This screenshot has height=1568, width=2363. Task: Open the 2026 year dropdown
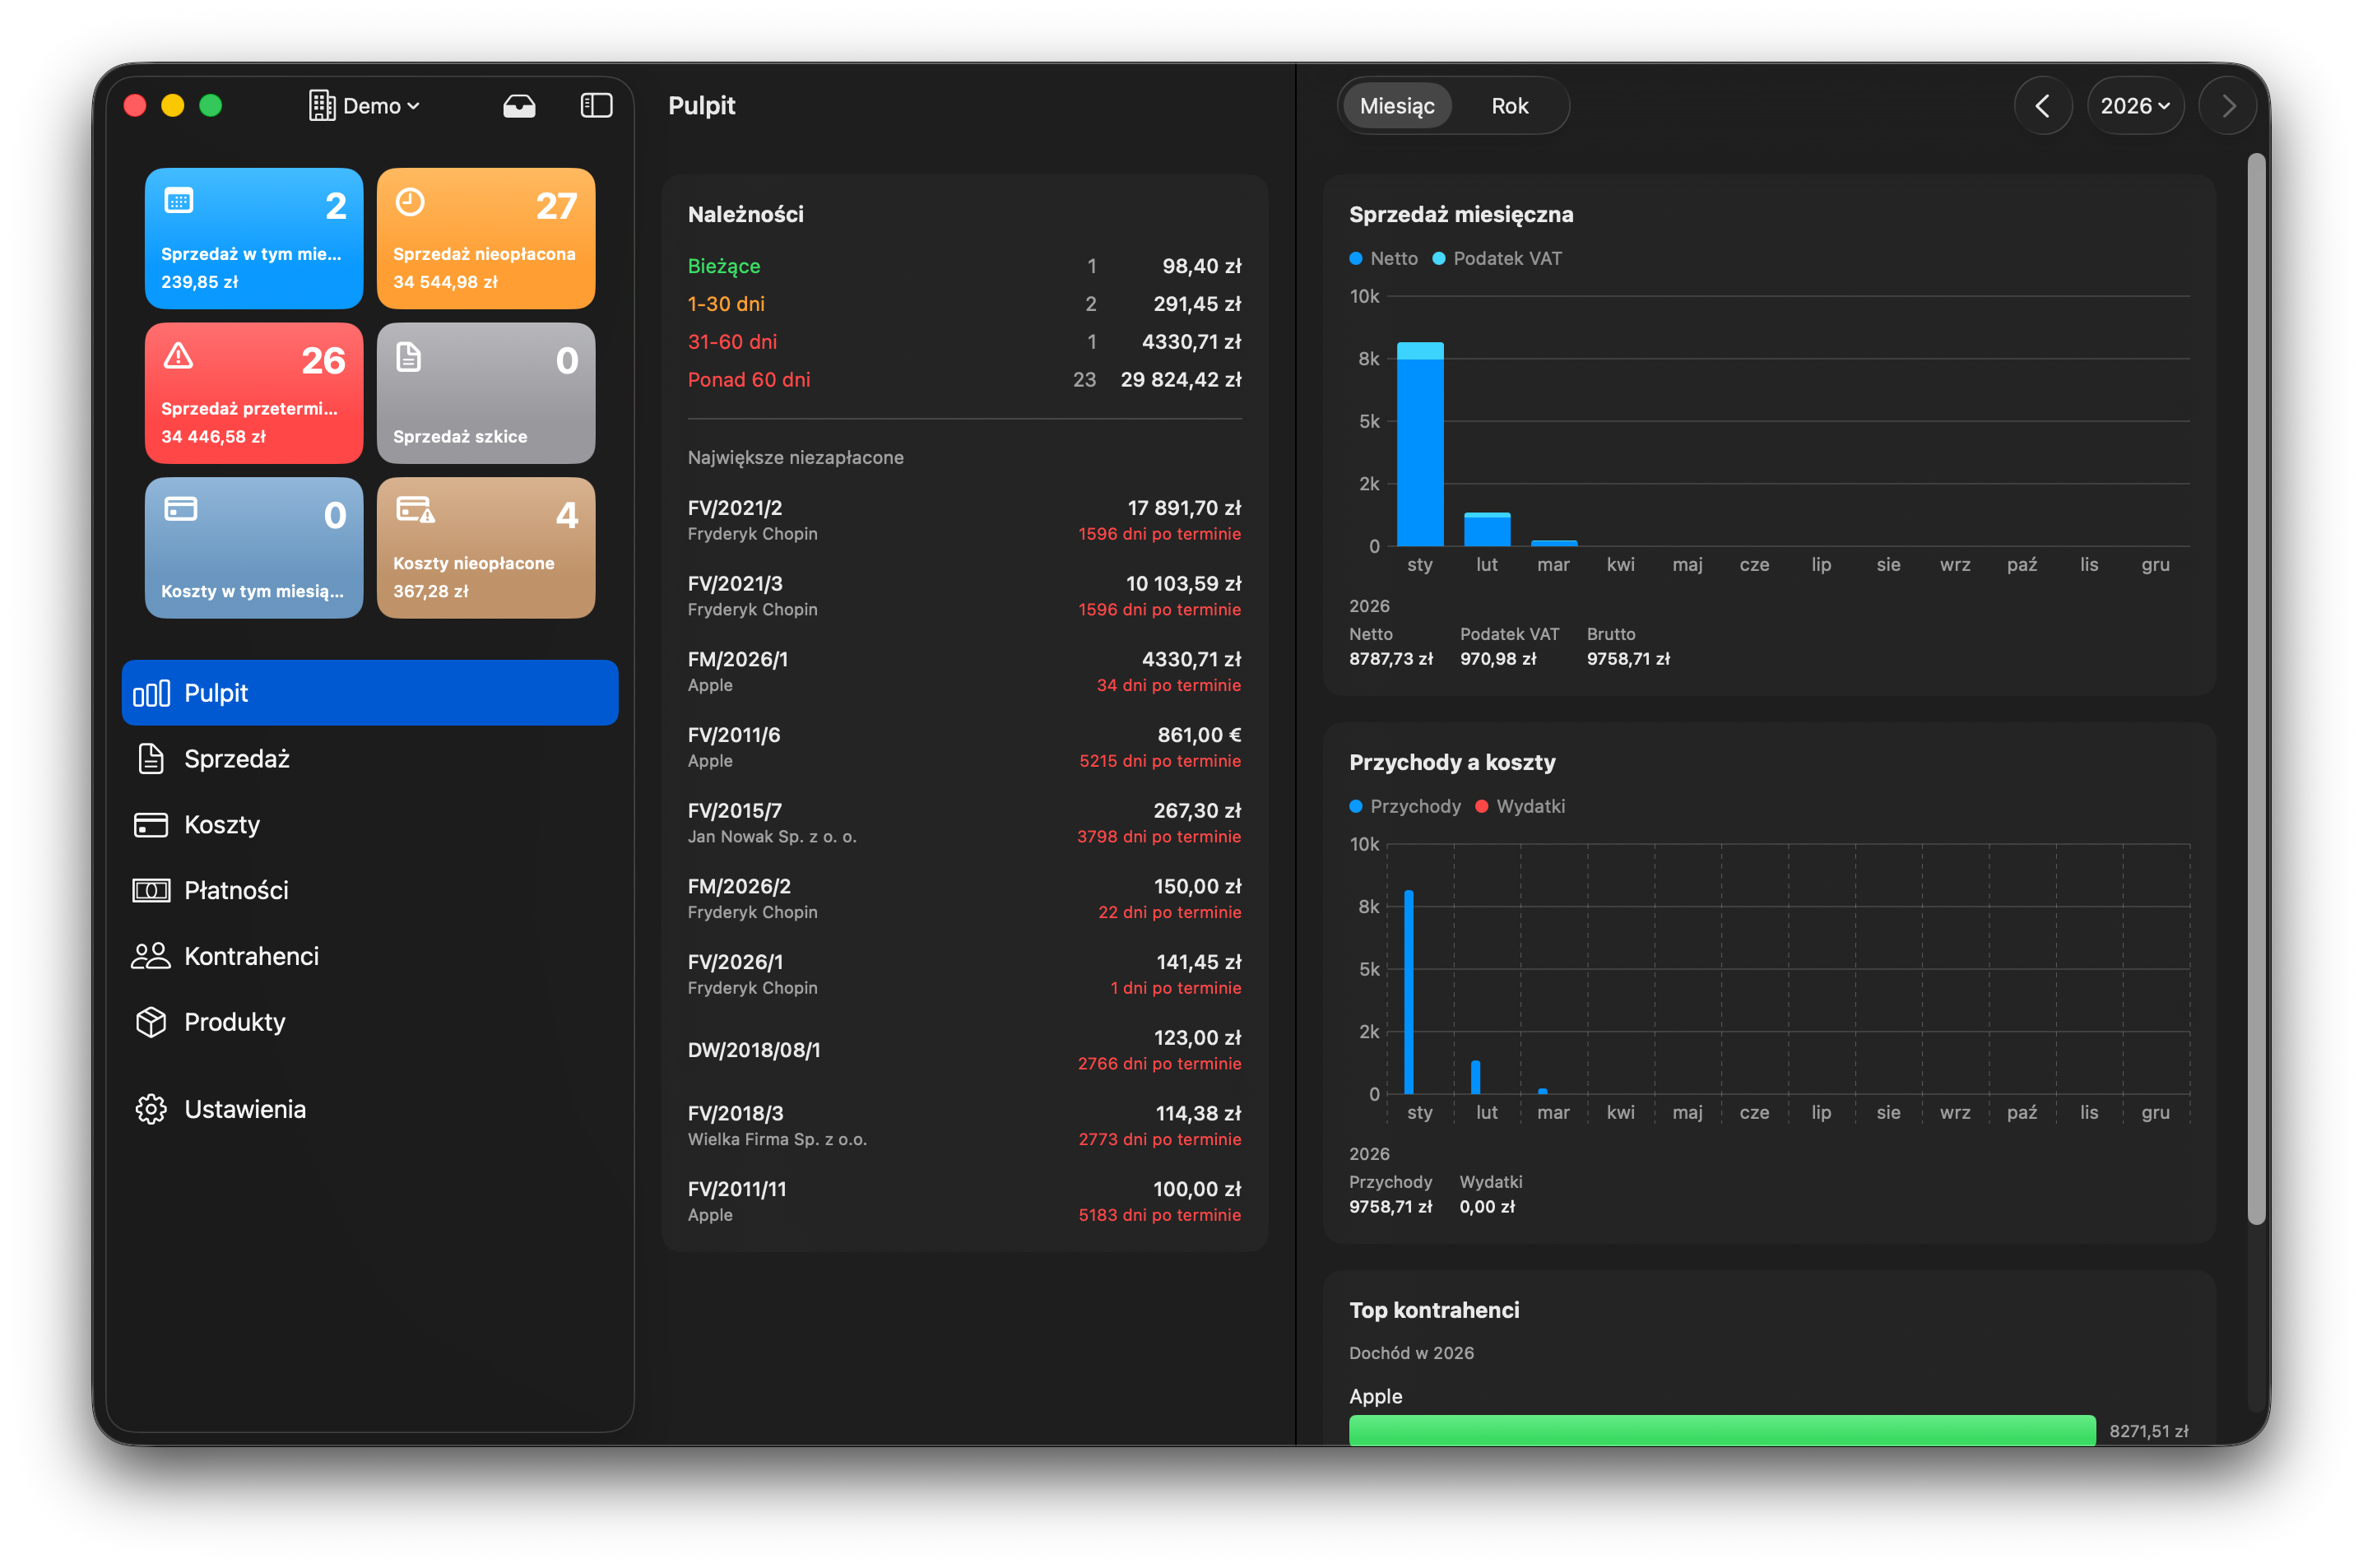[x=2135, y=105]
